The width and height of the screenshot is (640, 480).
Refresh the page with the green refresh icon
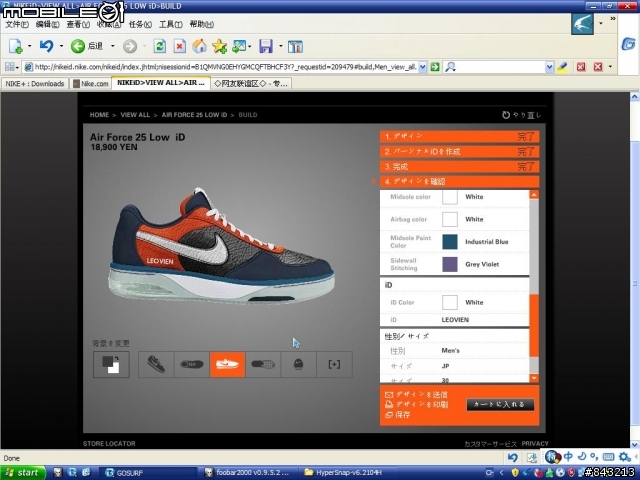159,46
